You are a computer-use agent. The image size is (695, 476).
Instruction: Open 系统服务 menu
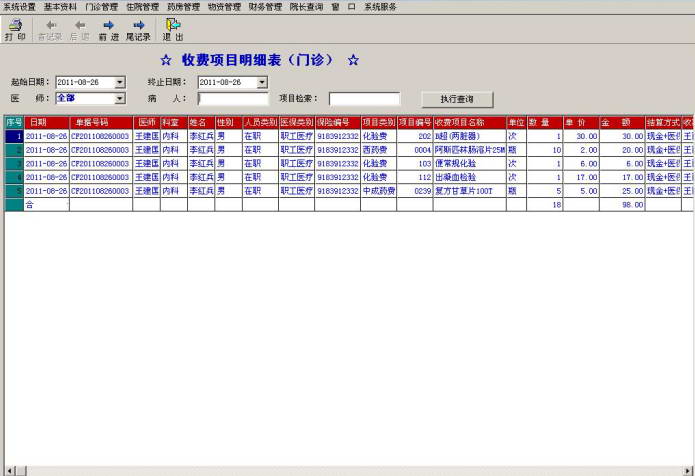[x=380, y=7]
